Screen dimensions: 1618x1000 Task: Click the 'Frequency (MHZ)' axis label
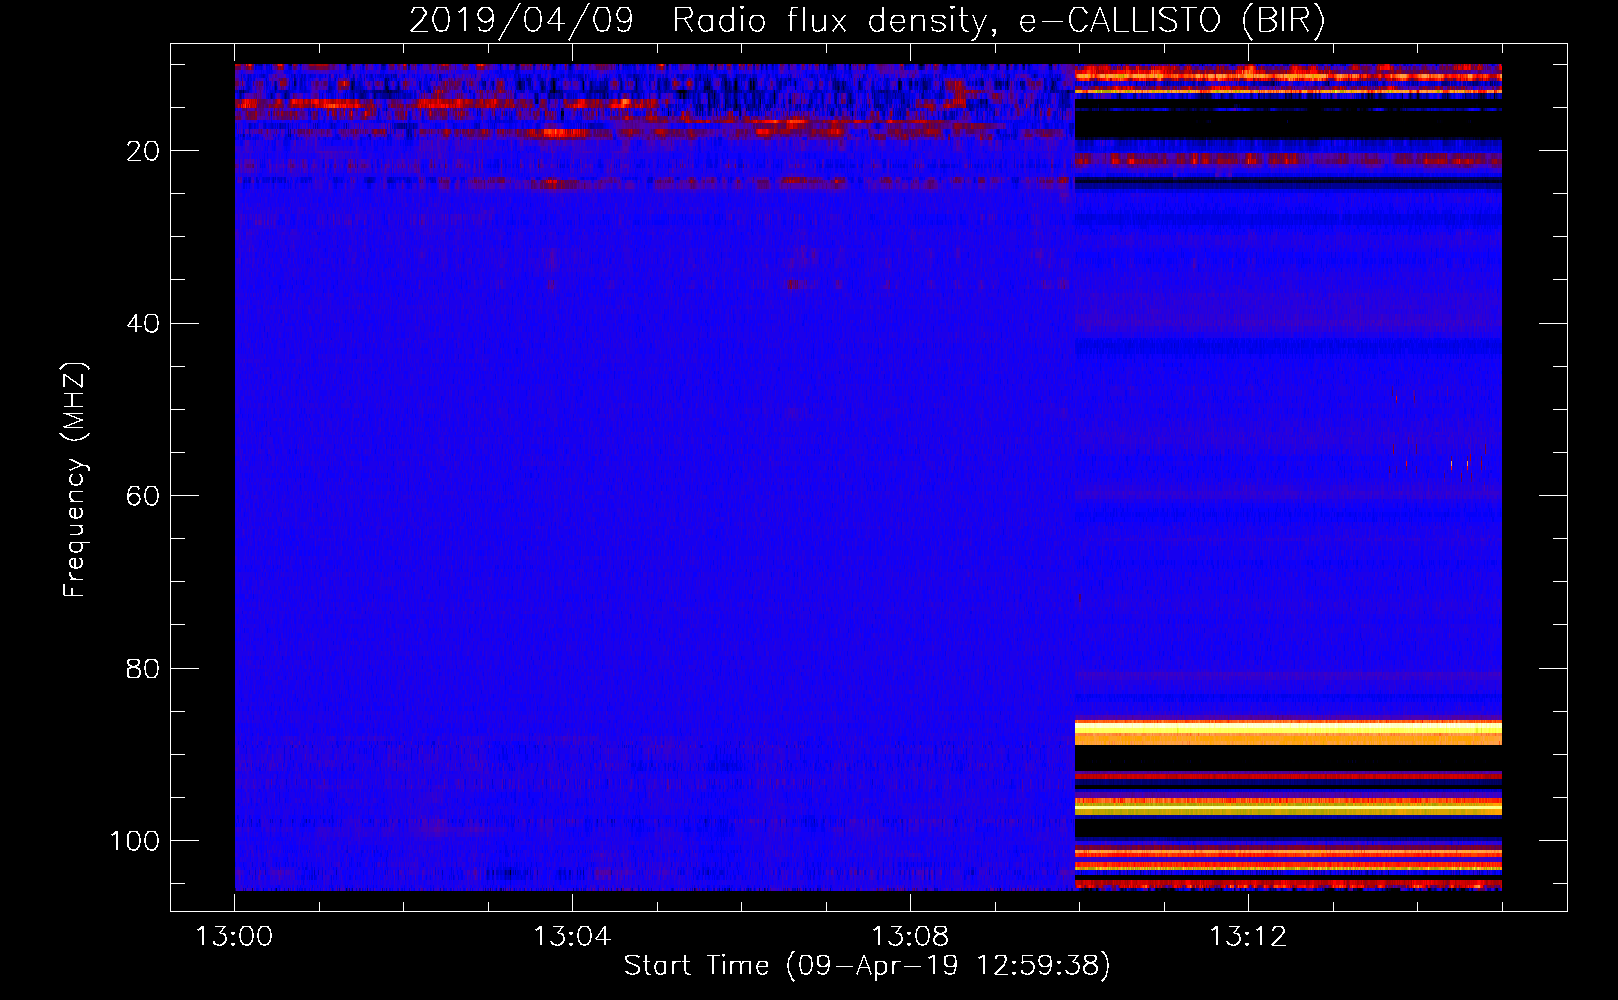point(75,480)
